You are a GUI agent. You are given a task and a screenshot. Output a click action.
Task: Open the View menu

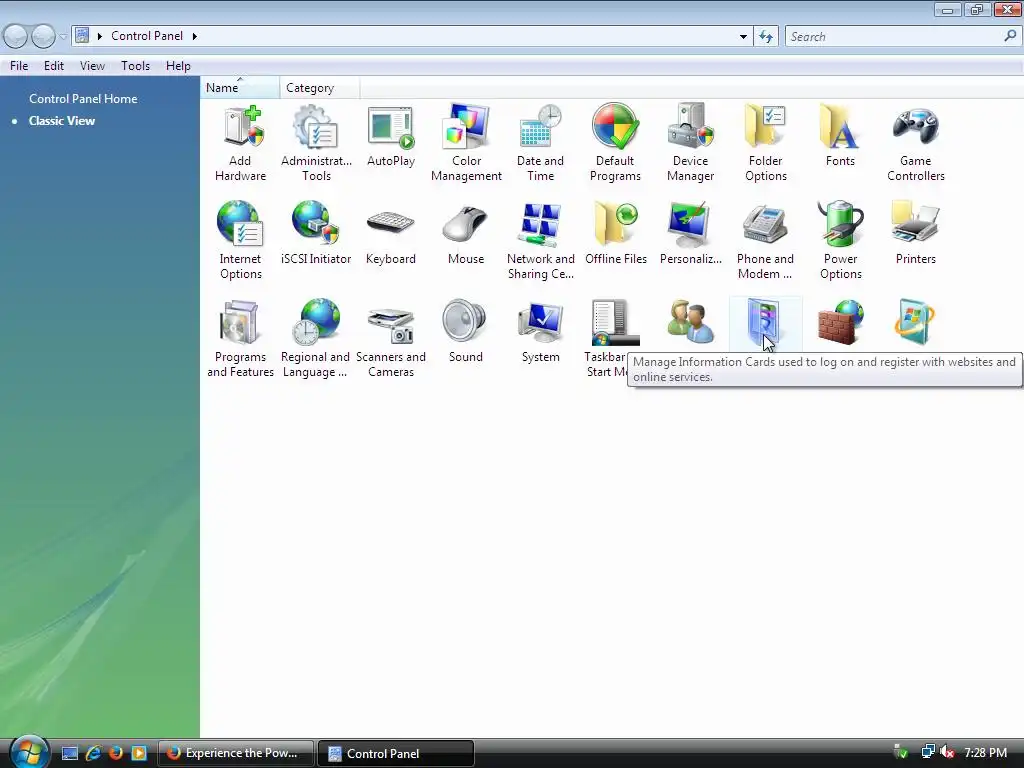pyautogui.click(x=92, y=66)
